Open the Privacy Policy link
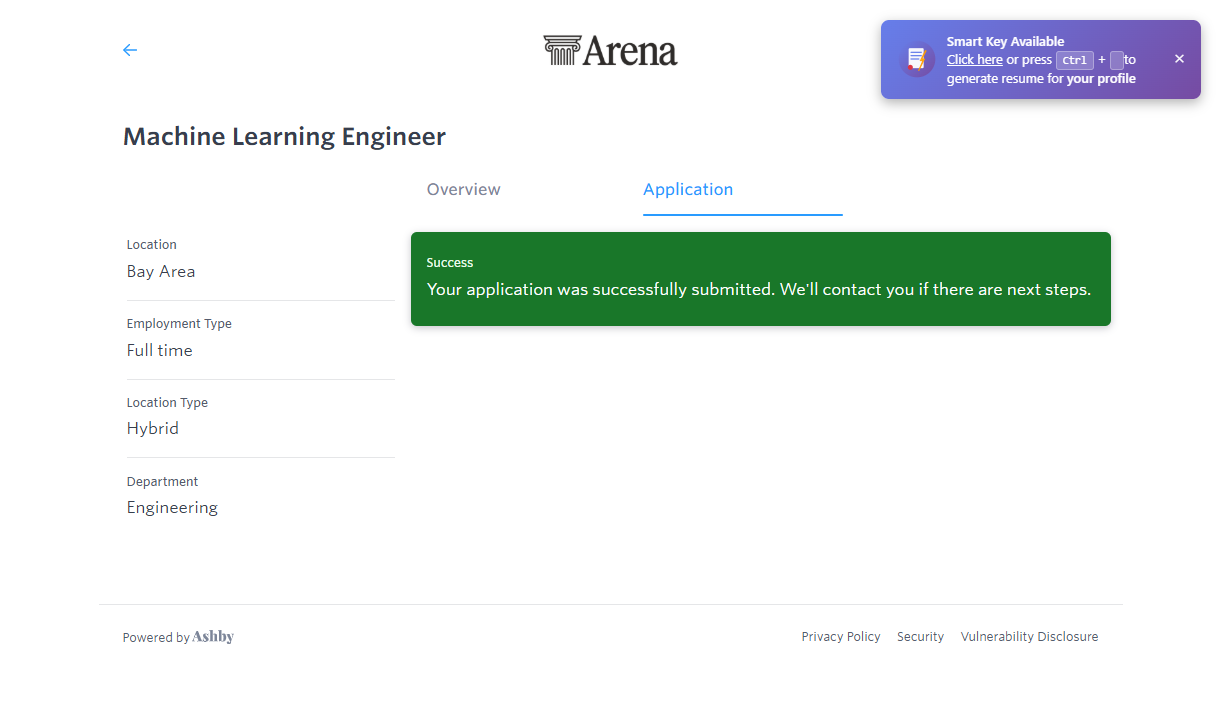This screenshot has height=721, width=1221. point(840,637)
